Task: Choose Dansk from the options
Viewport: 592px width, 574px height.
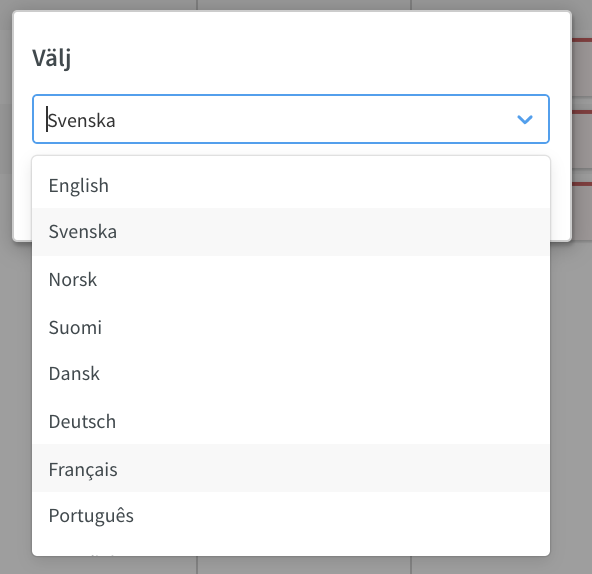Action: coord(291,373)
